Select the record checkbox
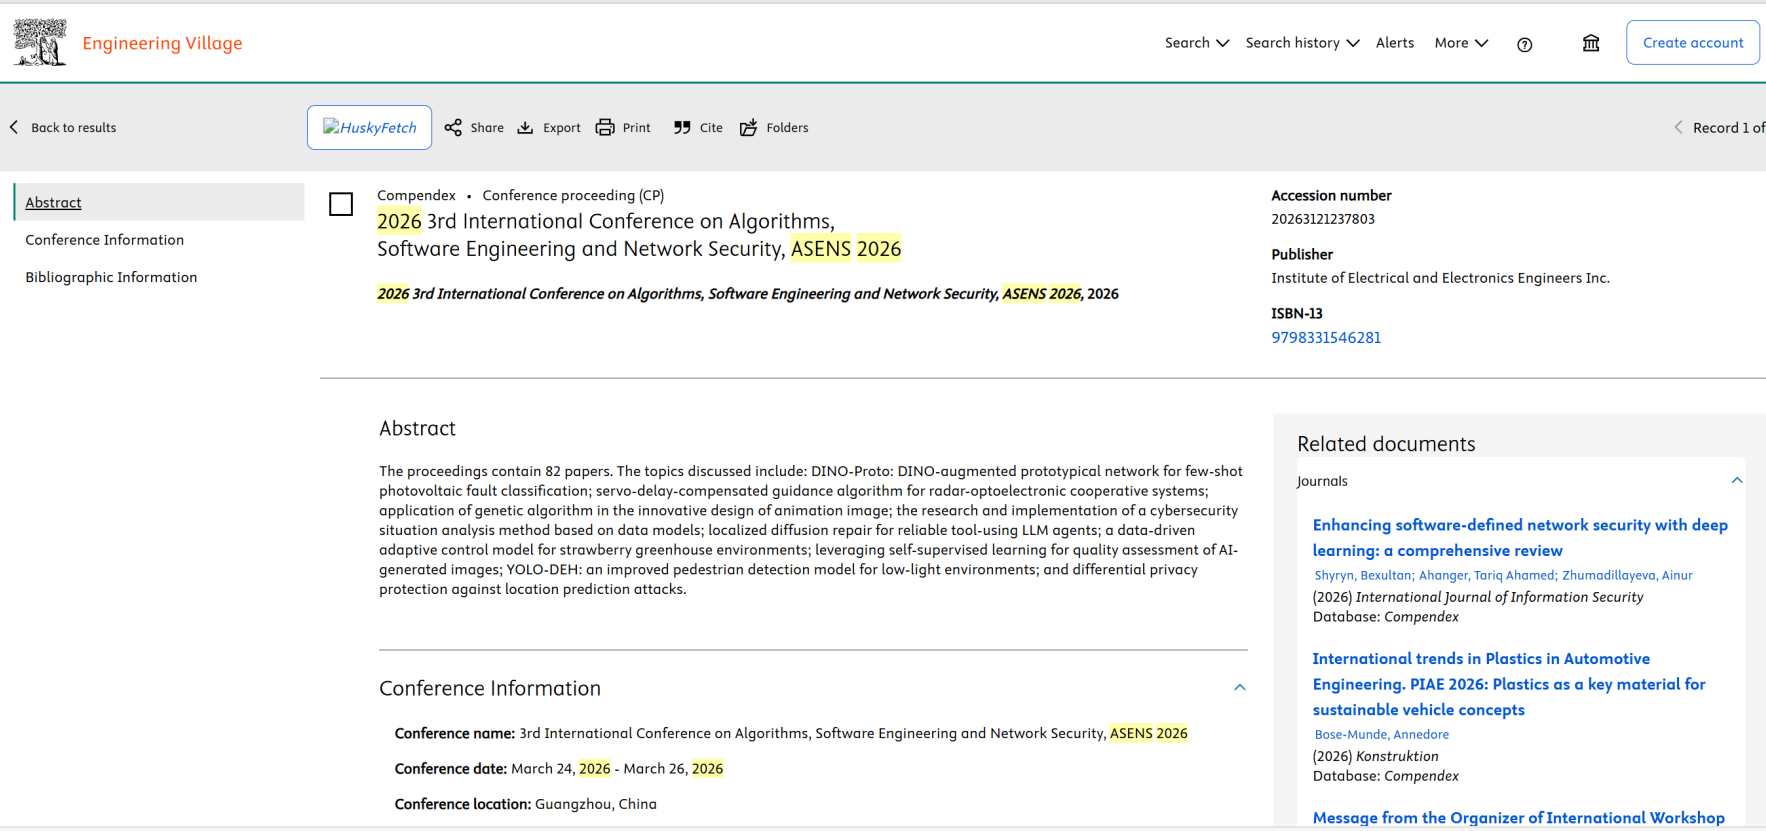The width and height of the screenshot is (1766, 831). pyautogui.click(x=341, y=204)
